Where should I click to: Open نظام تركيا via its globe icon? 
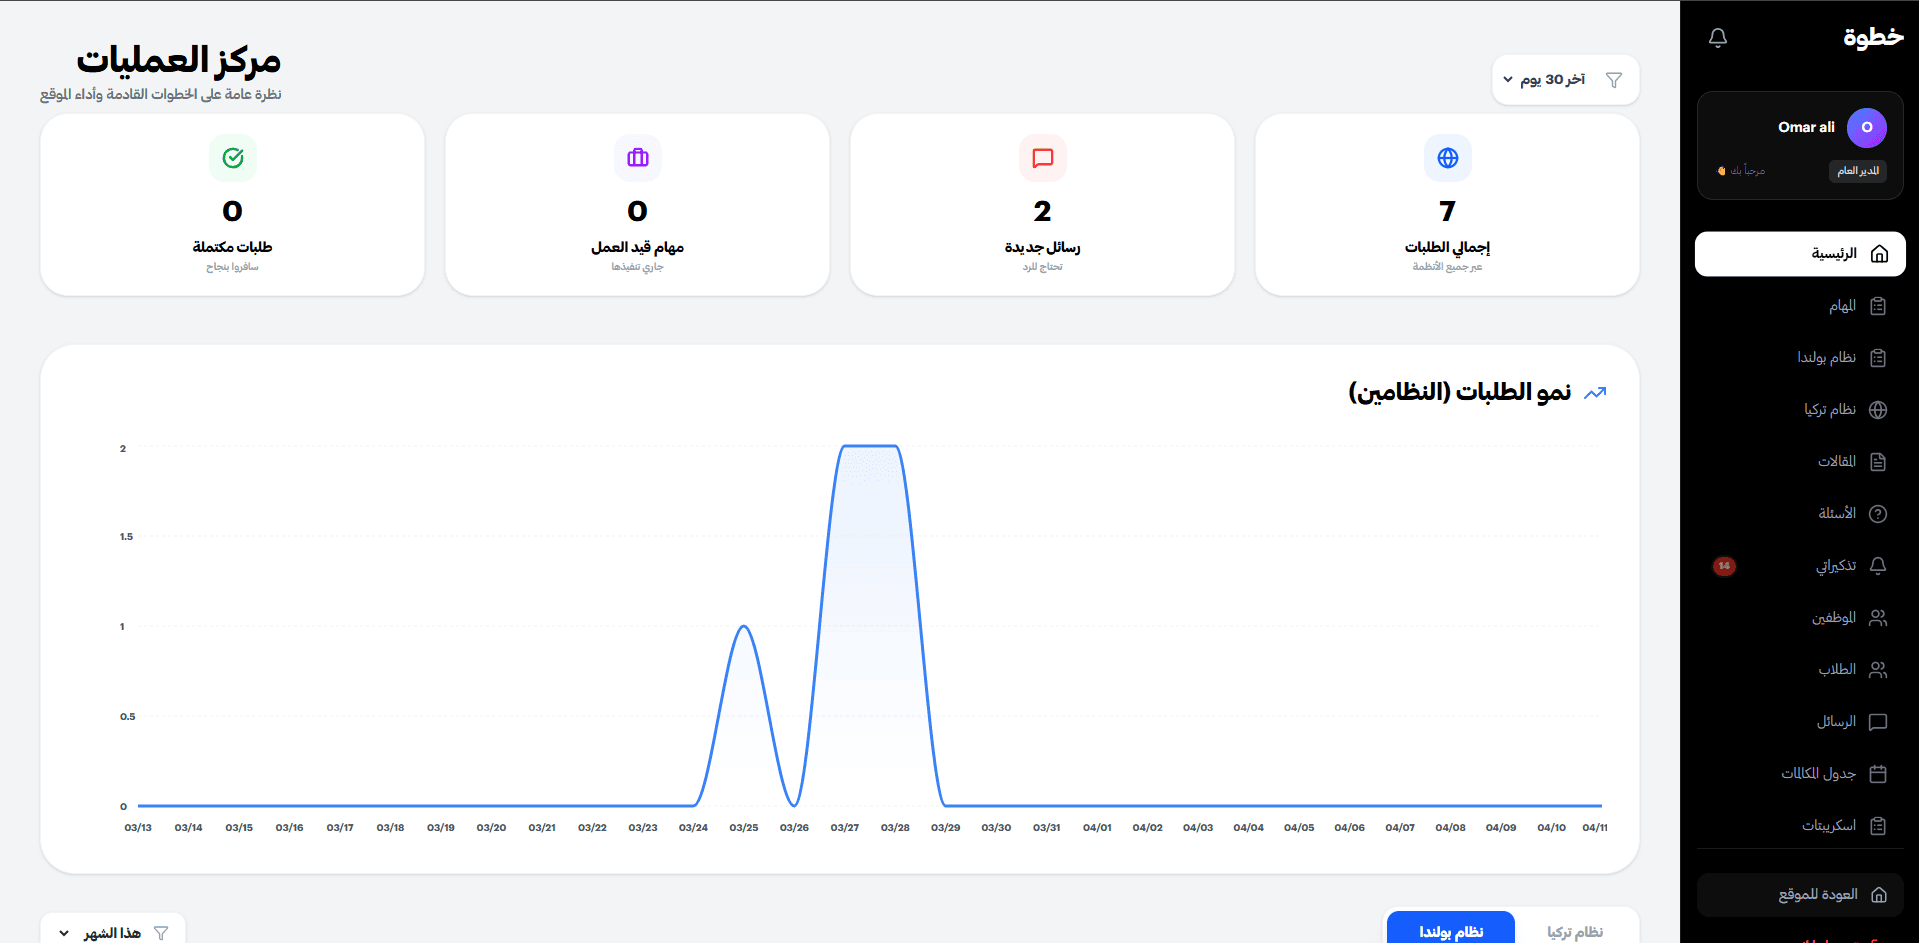(x=1878, y=409)
